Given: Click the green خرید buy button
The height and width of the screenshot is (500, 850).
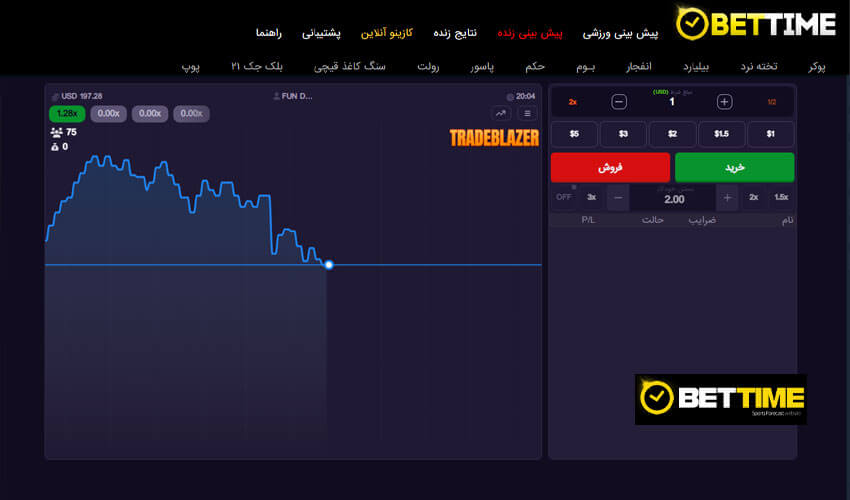Looking at the screenshot, I should 735,167.
